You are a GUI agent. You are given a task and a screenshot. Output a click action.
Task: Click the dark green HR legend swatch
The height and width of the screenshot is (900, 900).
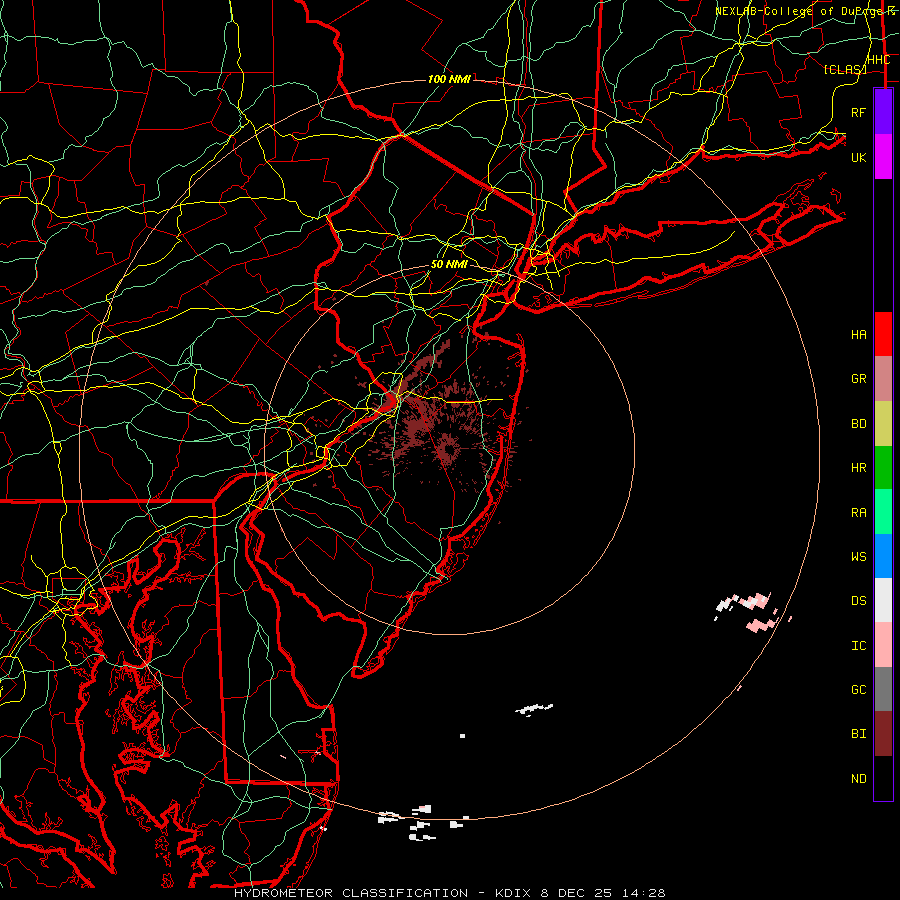[883, 468]
